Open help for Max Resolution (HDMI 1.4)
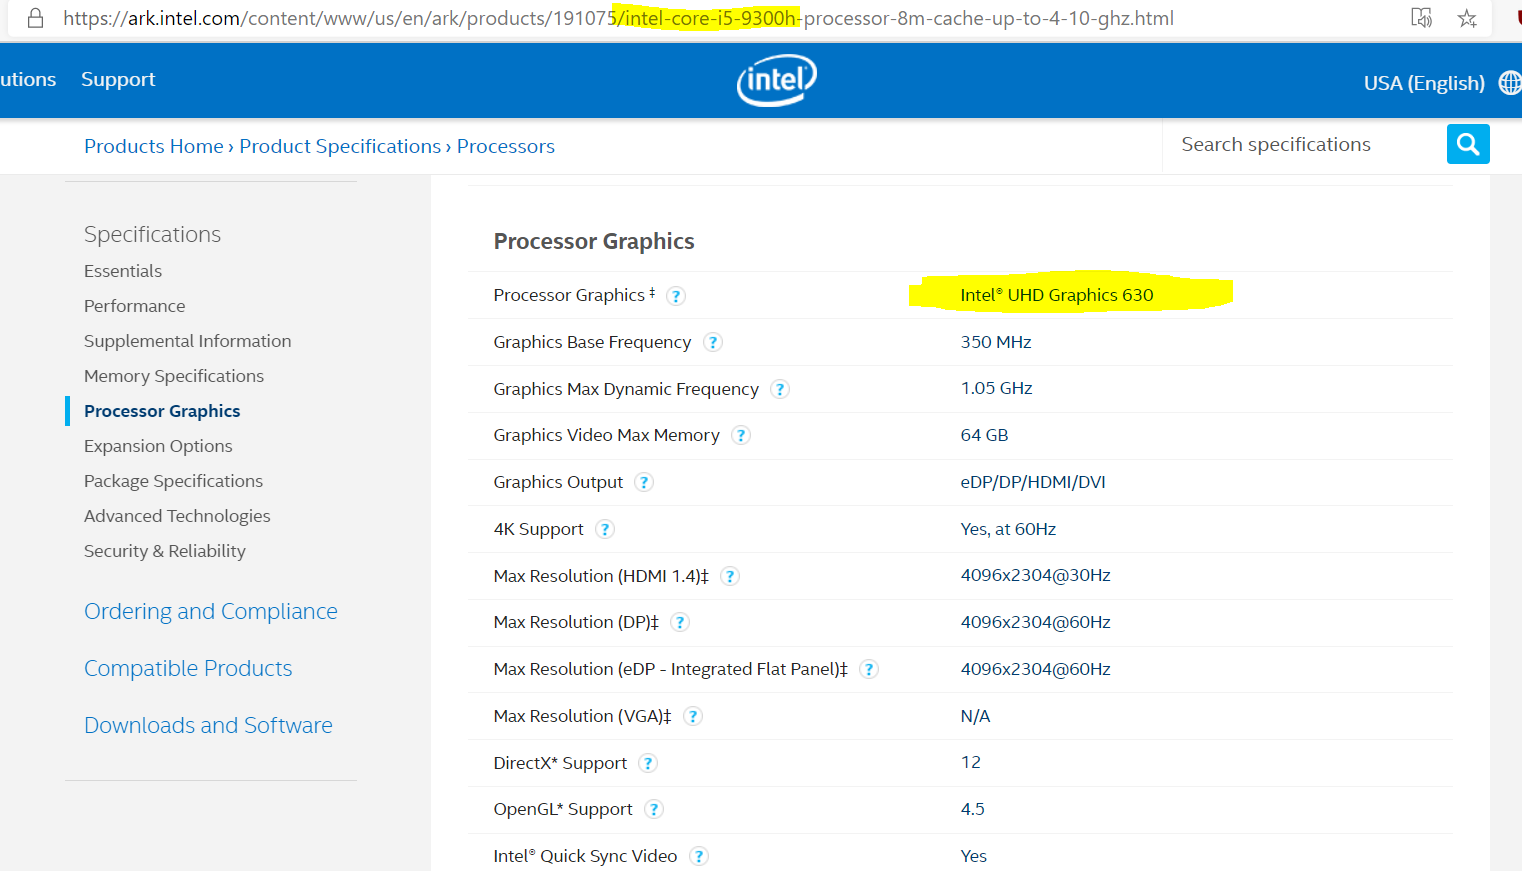Screen dimensions: 1522x871 [730, 576]
